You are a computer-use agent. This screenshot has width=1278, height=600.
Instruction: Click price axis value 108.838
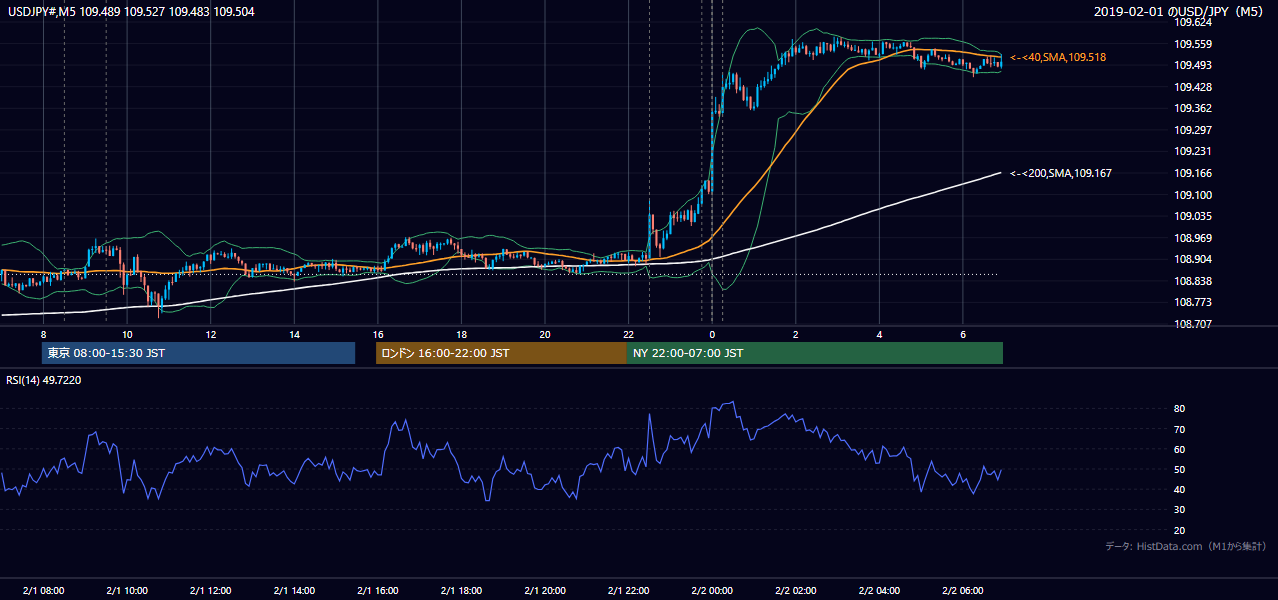1194,281
